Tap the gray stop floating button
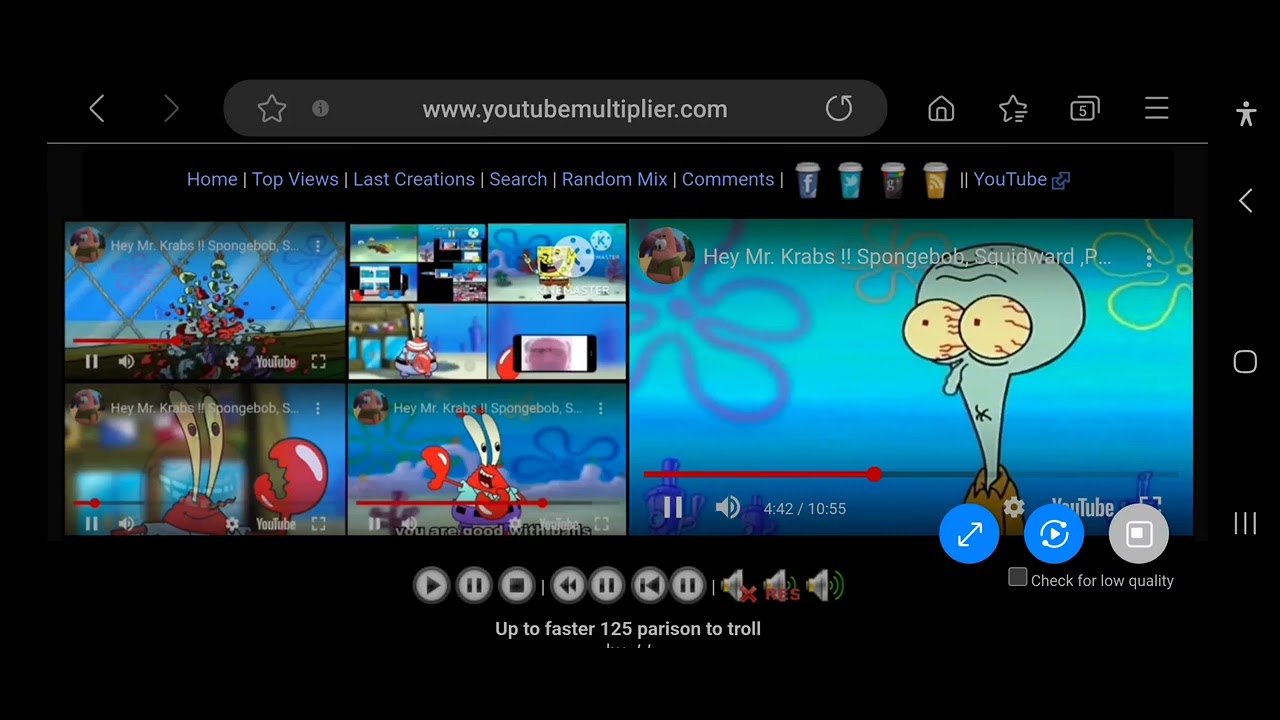1280x720 pixels. 1139,534
